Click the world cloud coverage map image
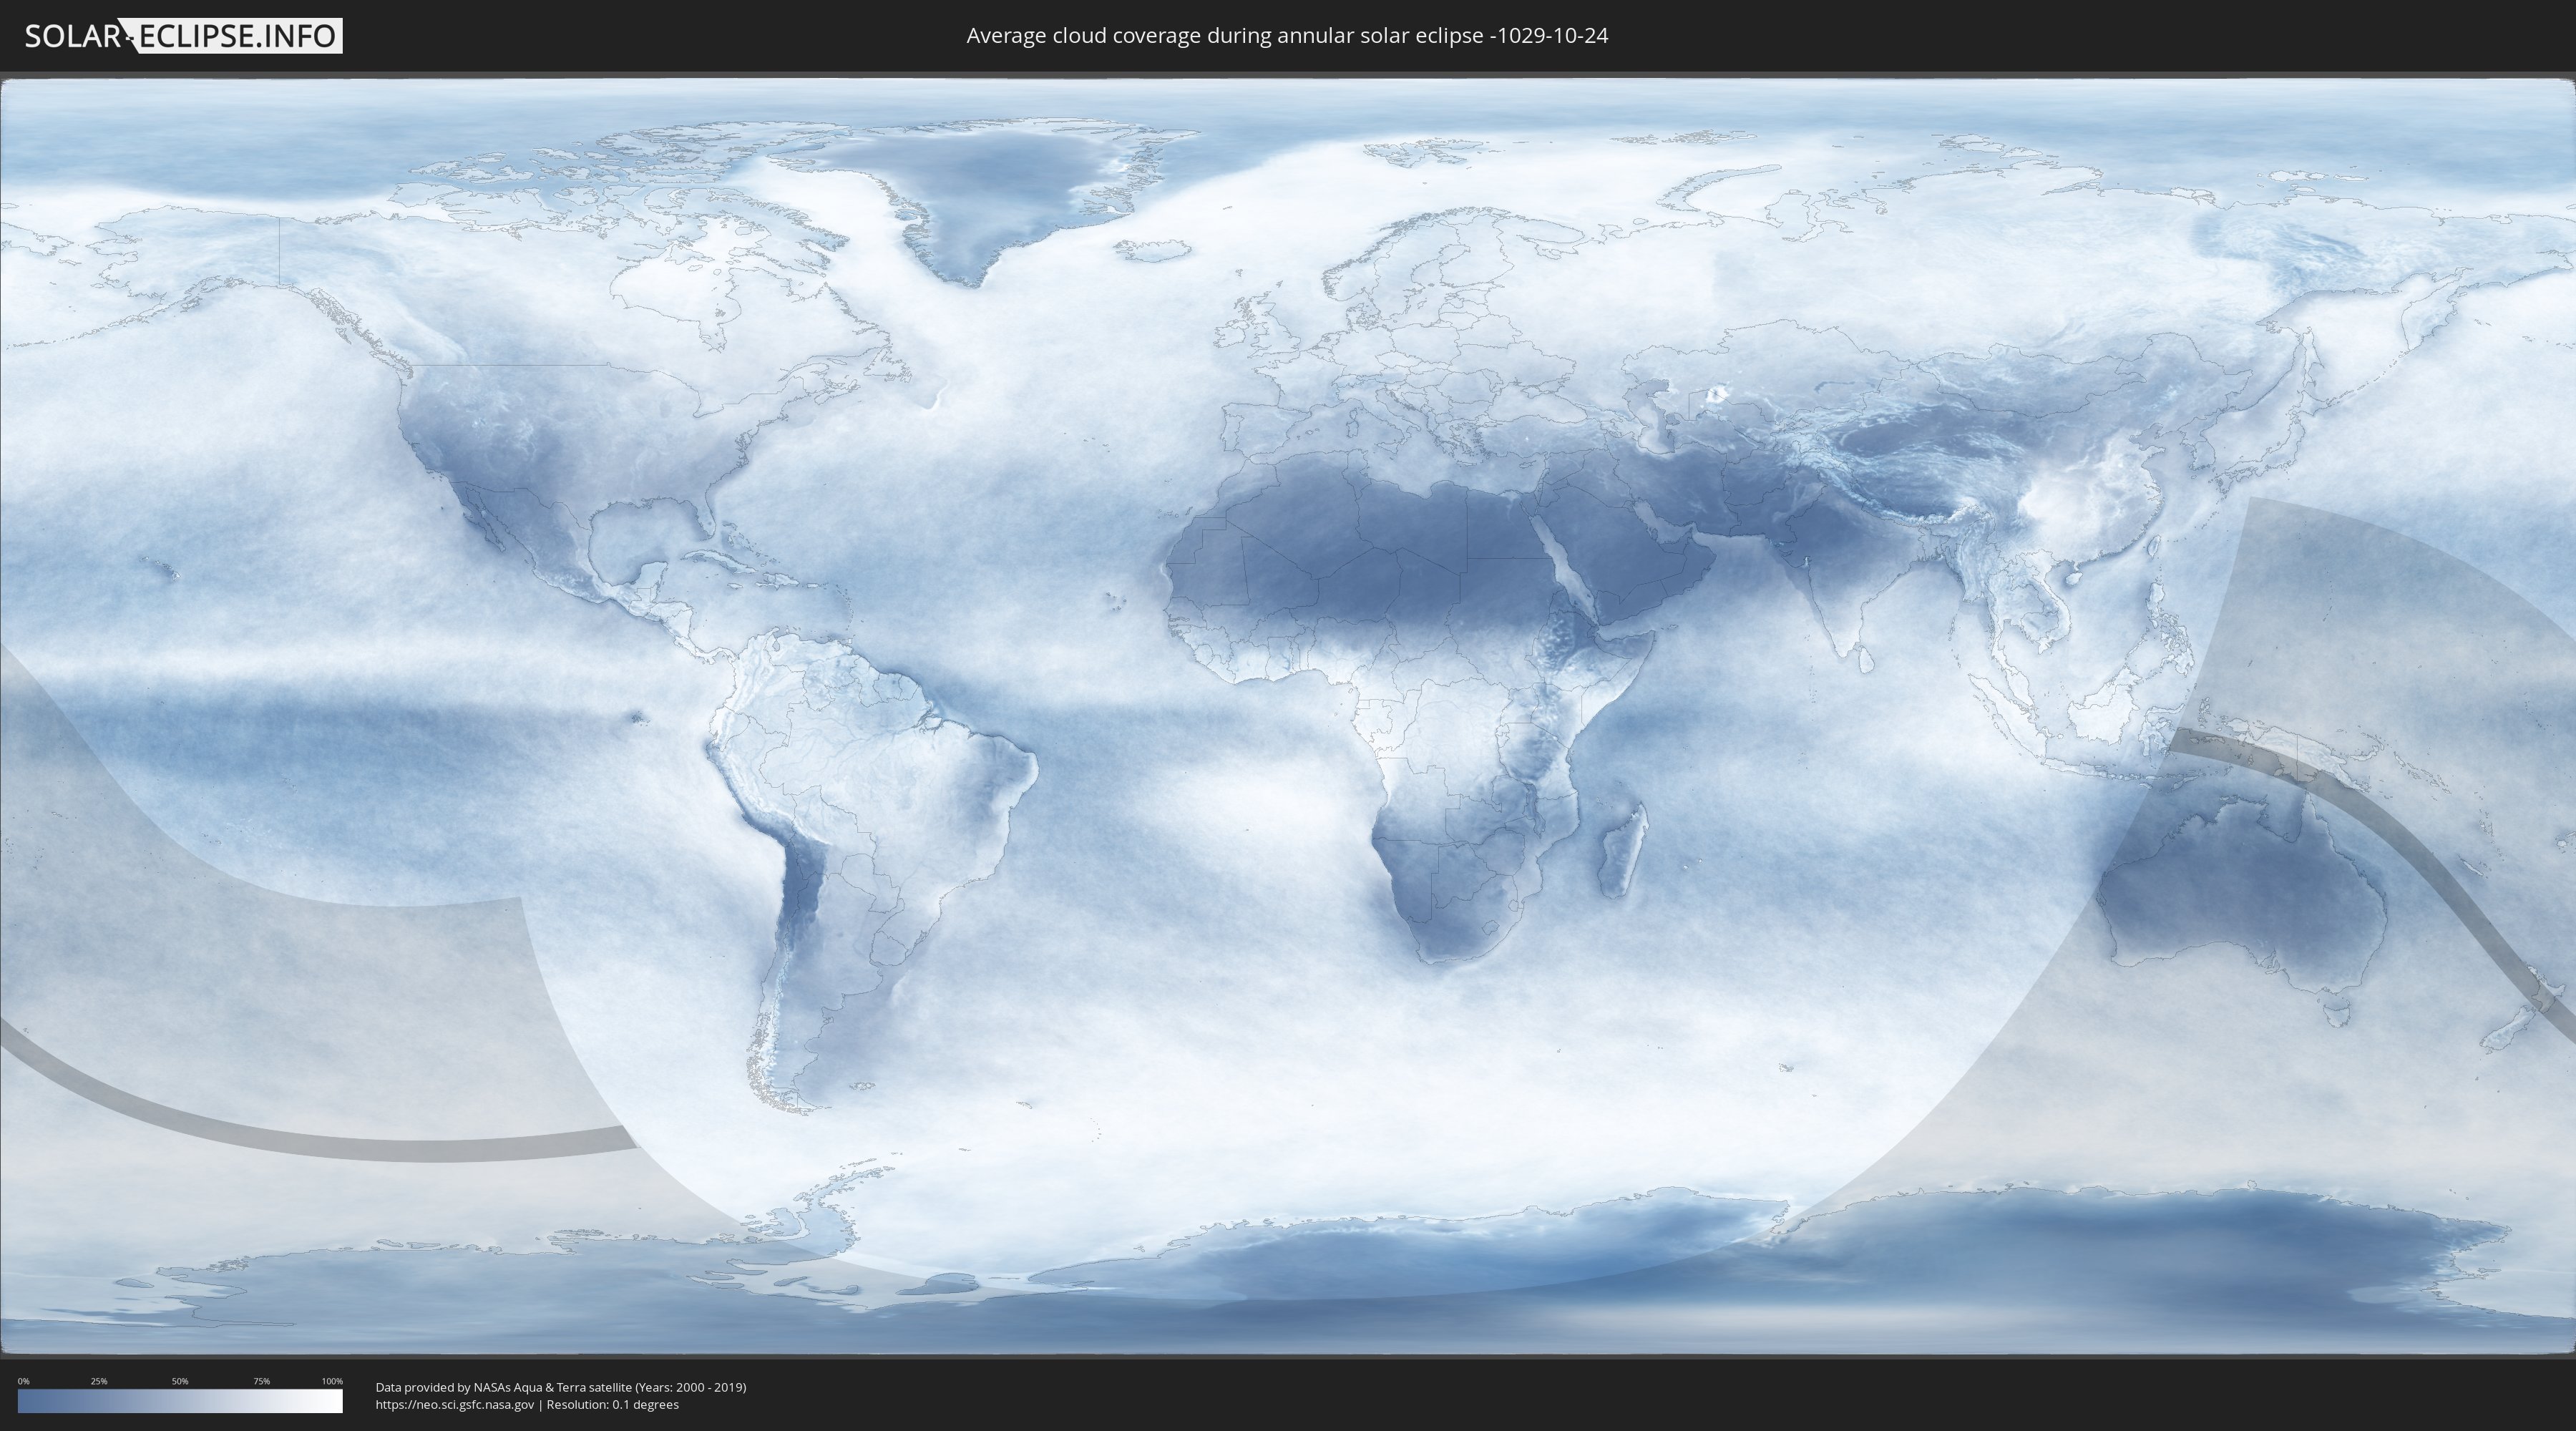 [x=1288, y=716]
